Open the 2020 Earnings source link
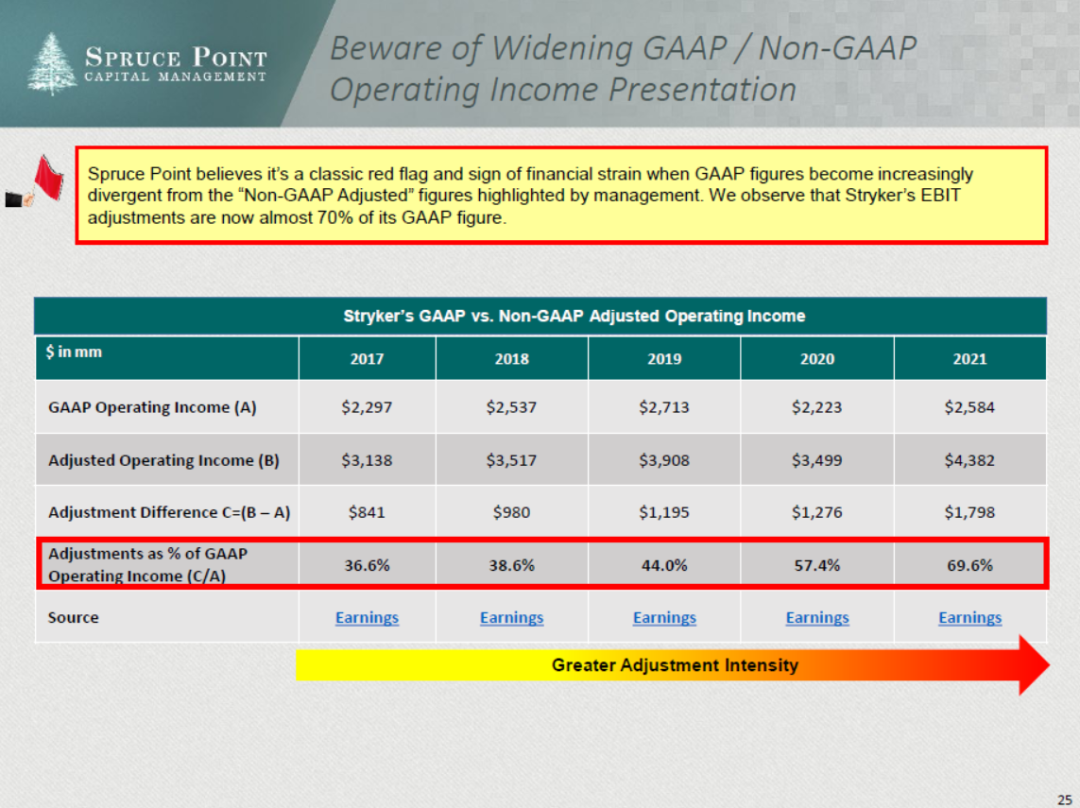The image size is (1080, 808). (818, 617)
